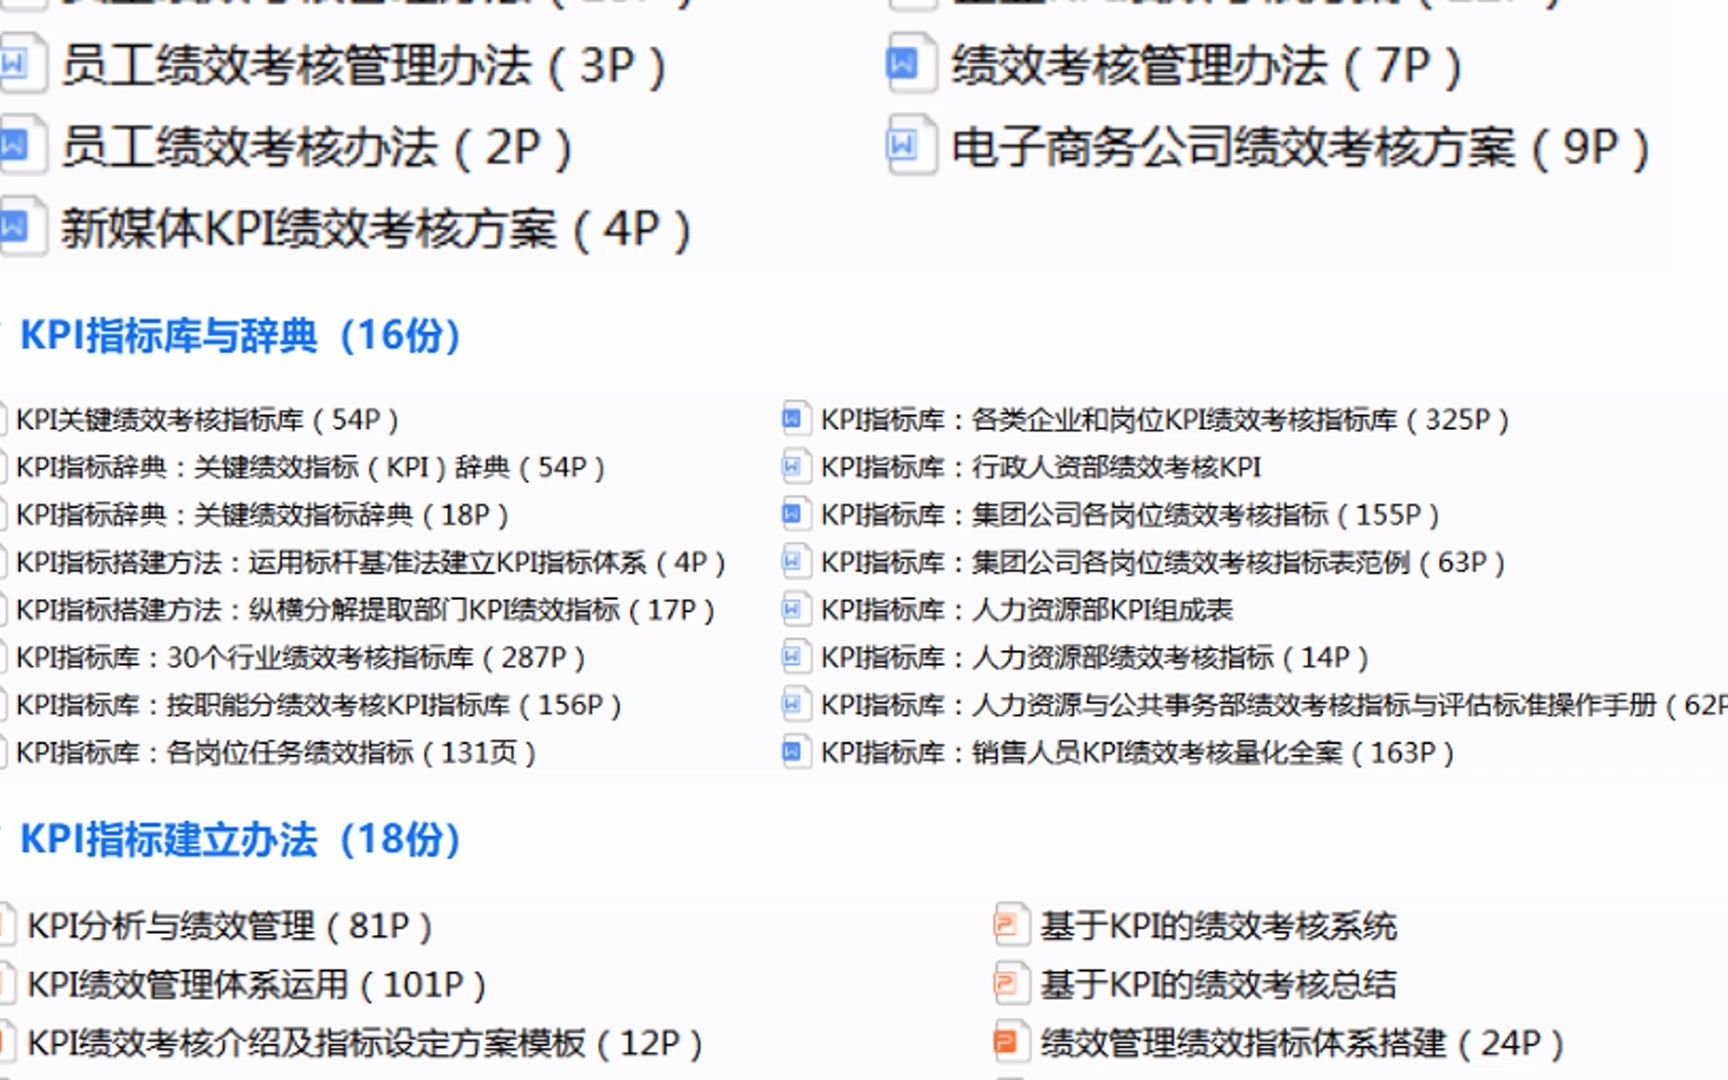
Task: Open KPI指标辞典：关键绩效指标（KPI）辞典（54P）
Action: coord(311,467)
